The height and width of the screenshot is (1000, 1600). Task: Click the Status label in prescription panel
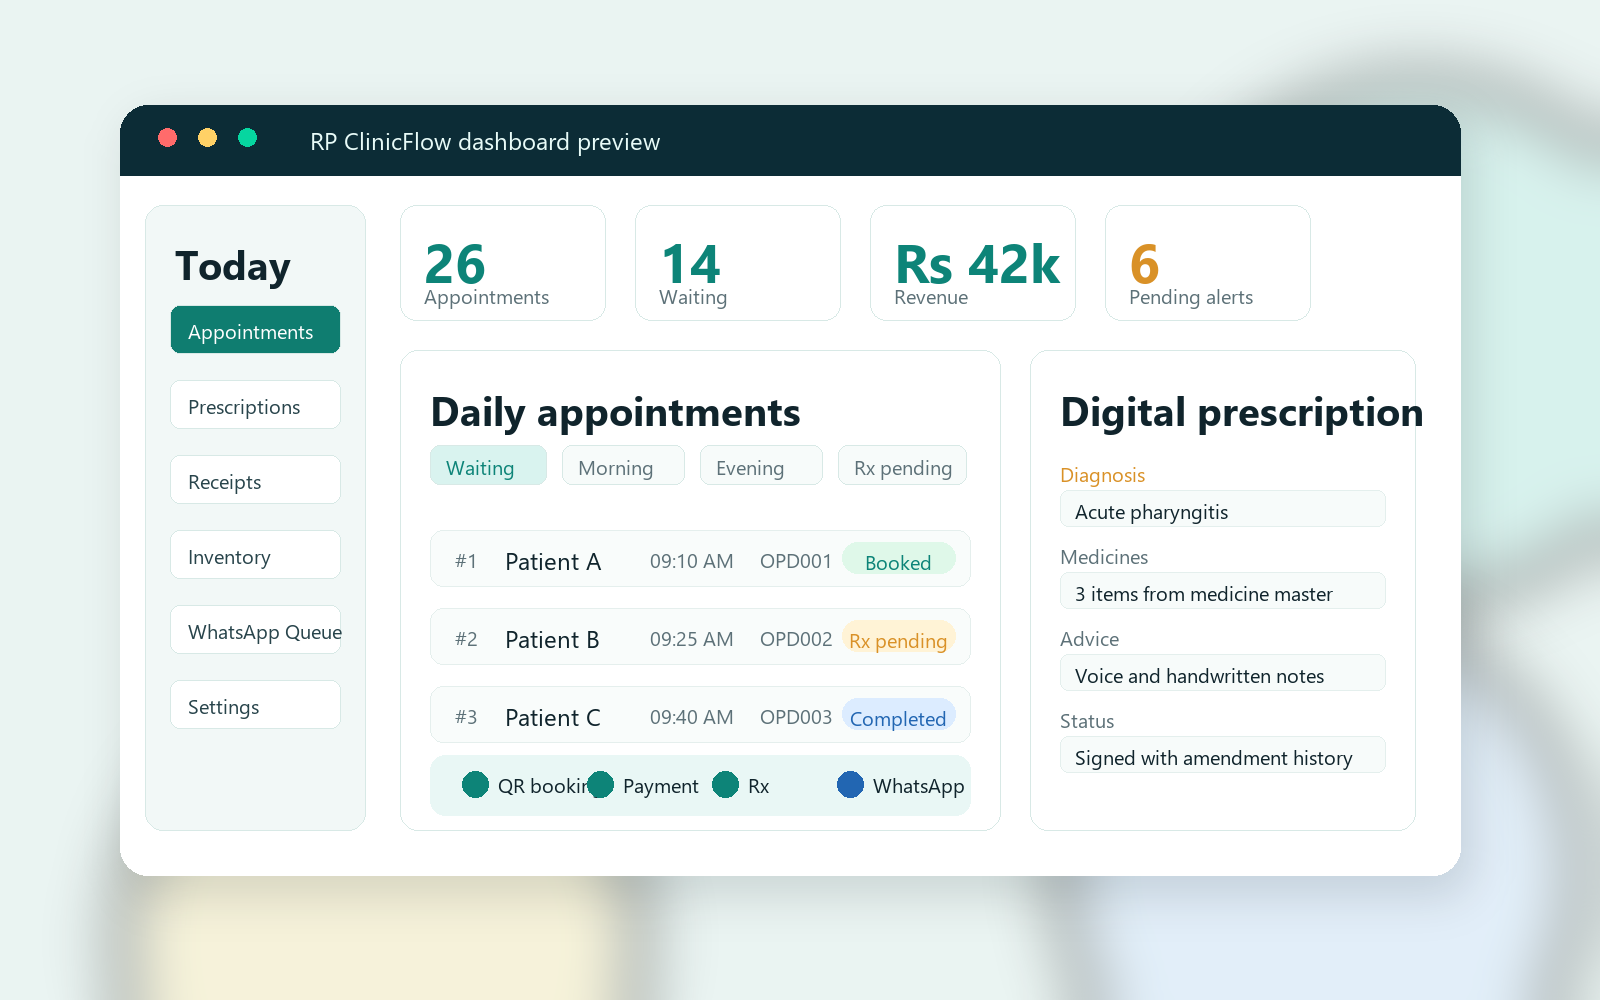(x=1087, y=721)
